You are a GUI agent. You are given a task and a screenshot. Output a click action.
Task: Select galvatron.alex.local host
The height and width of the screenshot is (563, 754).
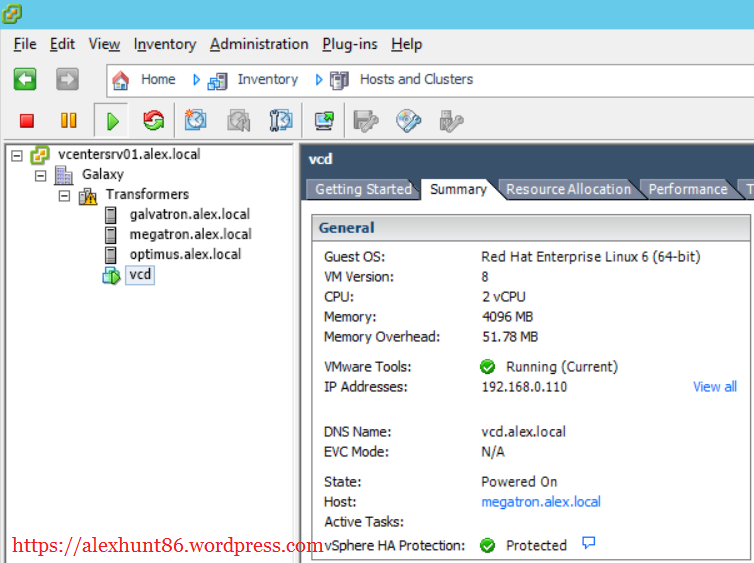[189, 214]
